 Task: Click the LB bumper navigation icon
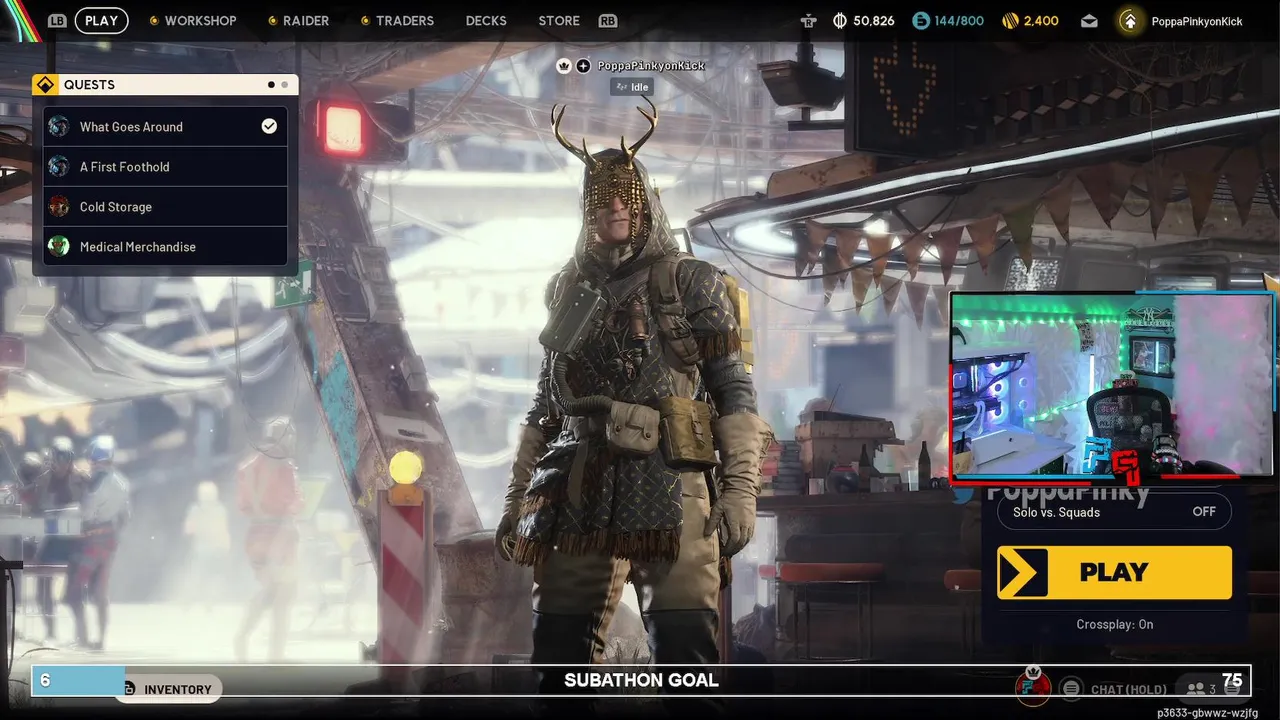(57, 20)
